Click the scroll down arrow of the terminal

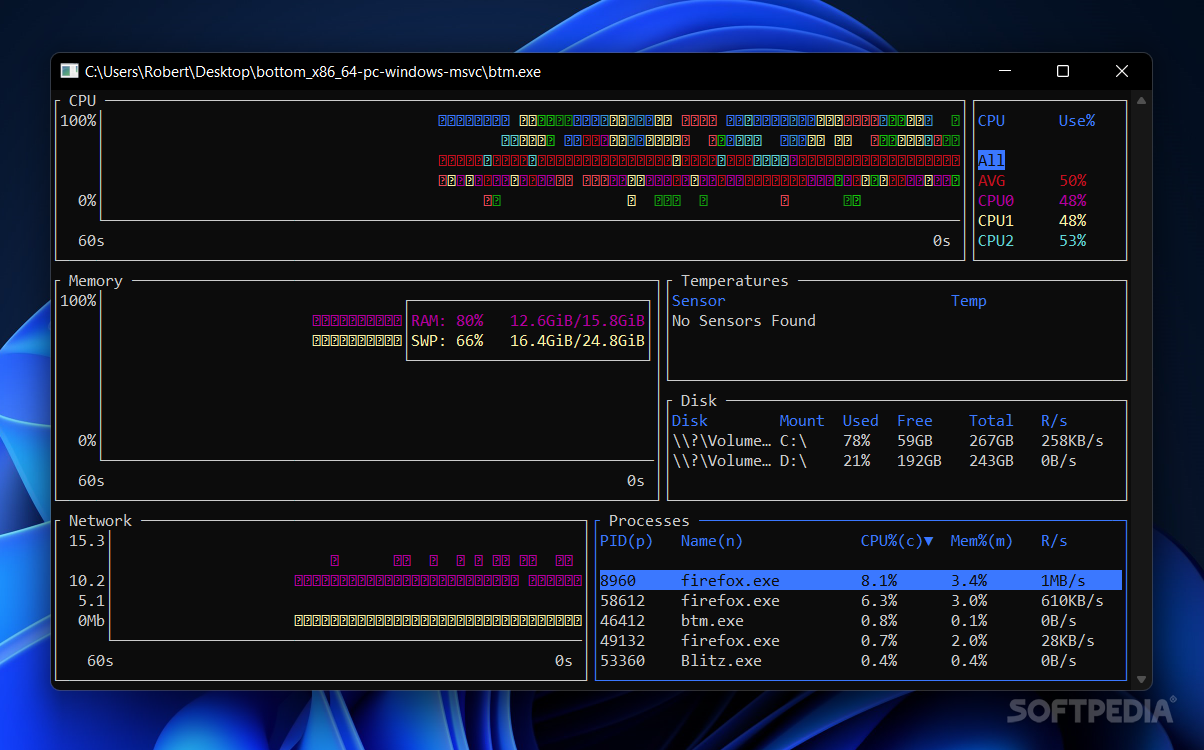tap(1142, 681)
